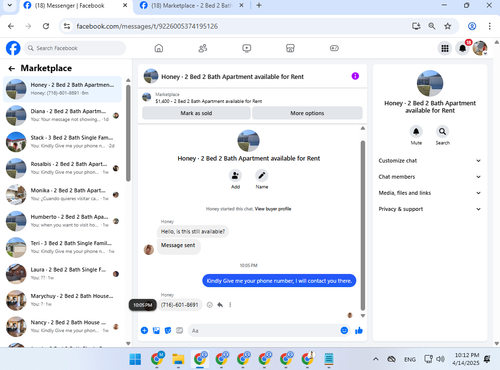Show hidden icons in the system tray

tap(376, 359)
